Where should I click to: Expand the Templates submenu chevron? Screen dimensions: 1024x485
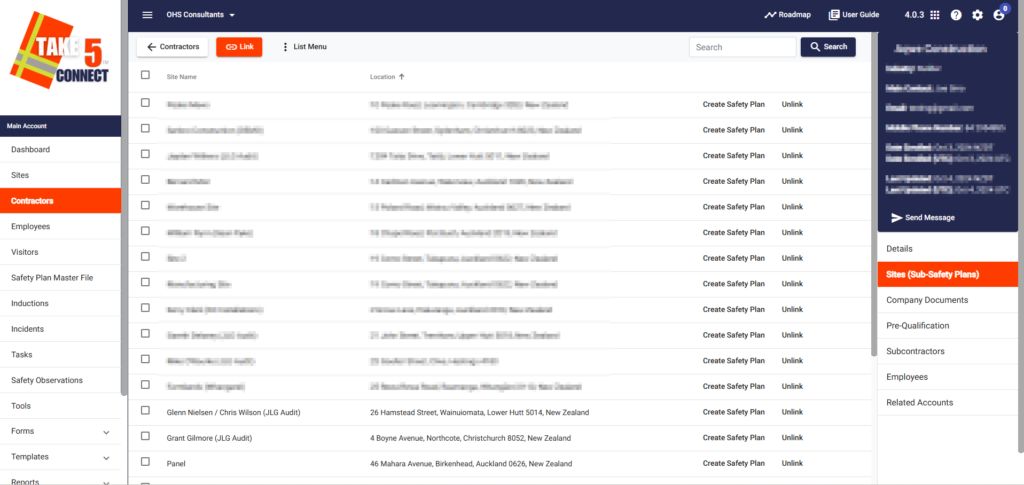coord(106,458)
